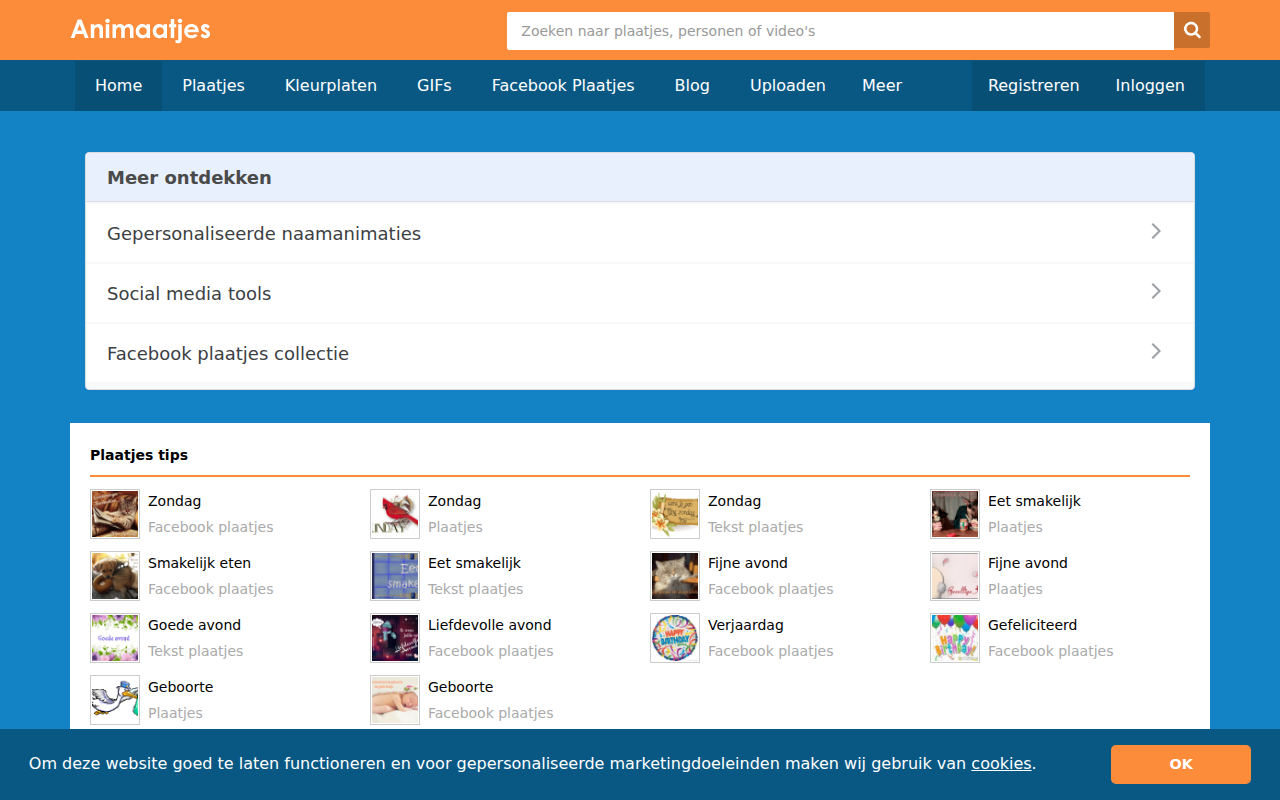Screen dimensions: 1280x800
Task: Click Goede avond title link
Action: (194, 625)
